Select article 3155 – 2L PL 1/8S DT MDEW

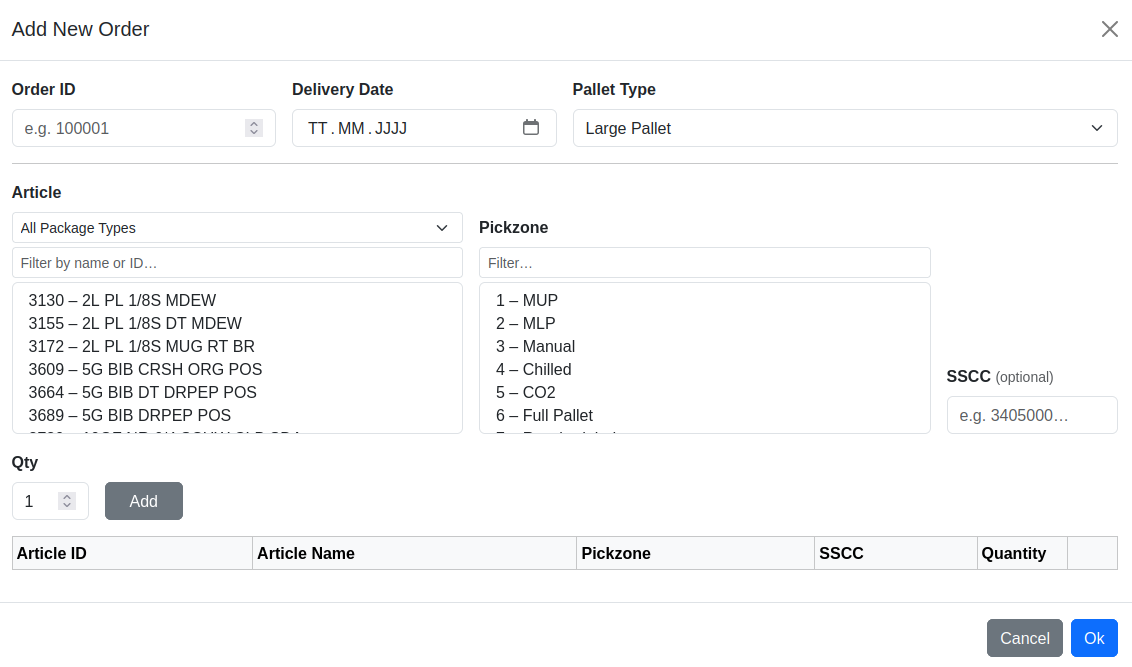[237, 323]
